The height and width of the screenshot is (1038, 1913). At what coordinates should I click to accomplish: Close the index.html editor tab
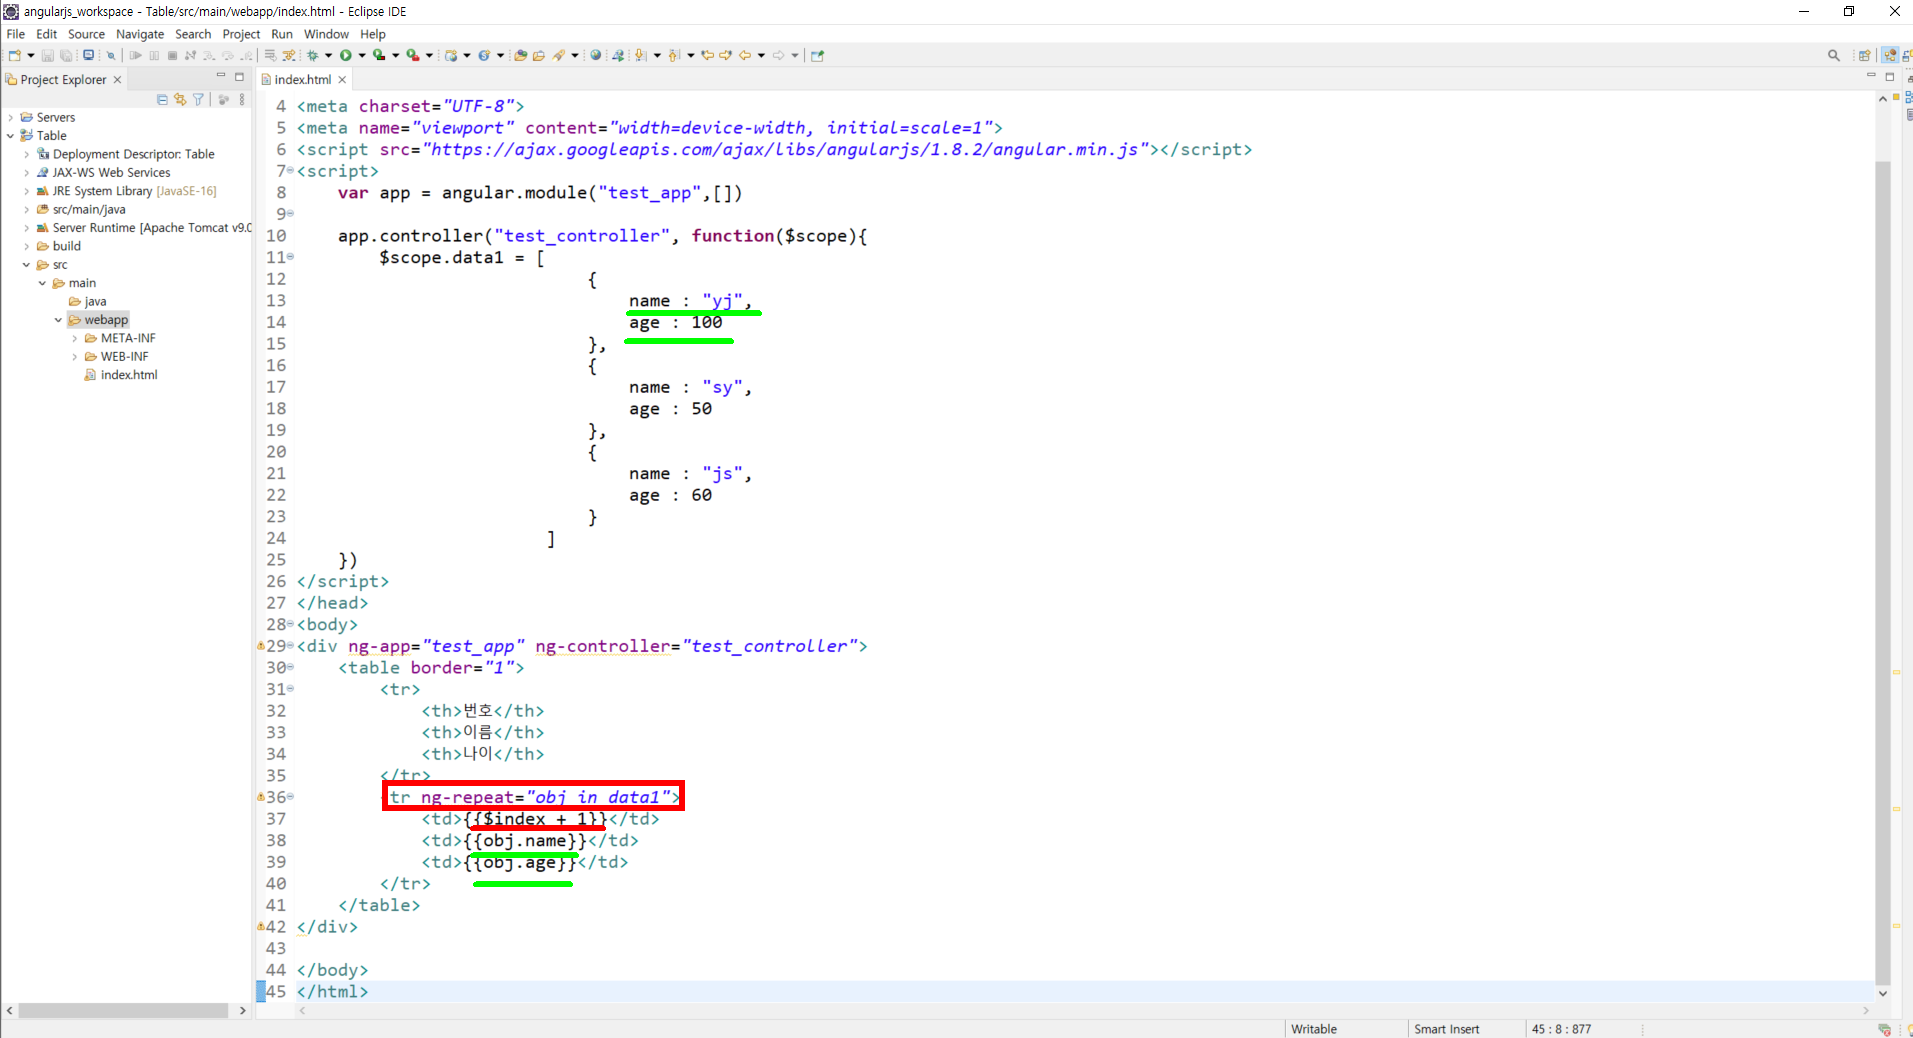click(x=342, y=79)
